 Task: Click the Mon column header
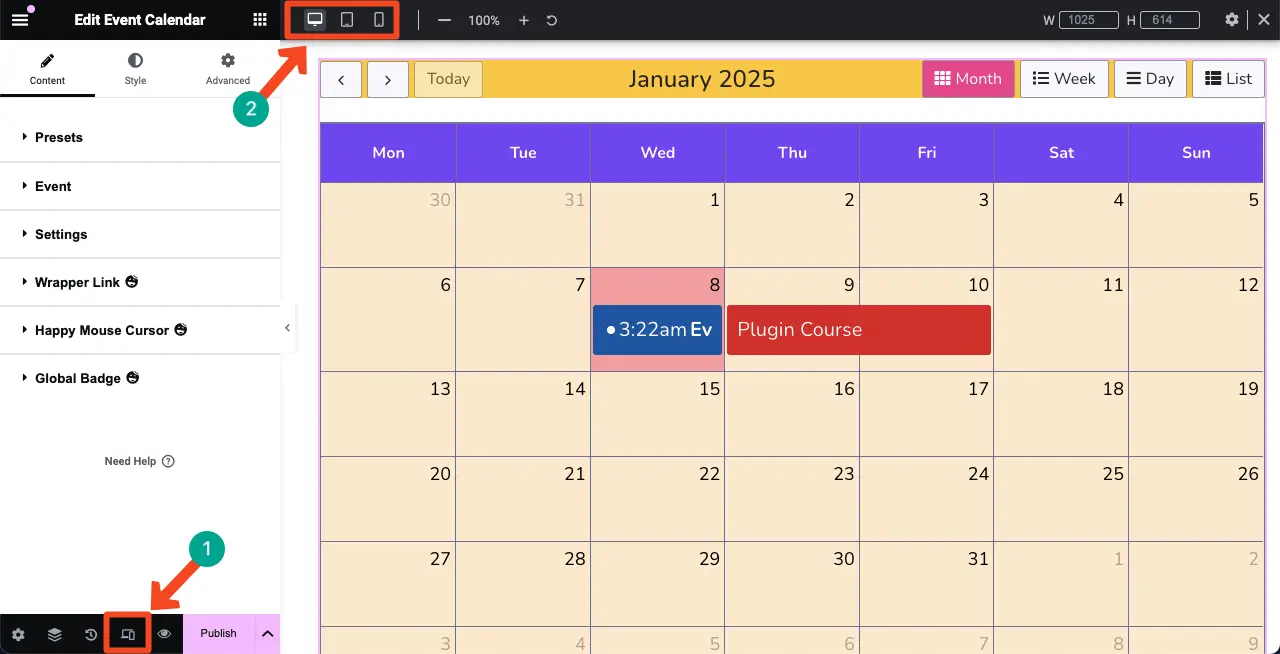tap(388, 152)
